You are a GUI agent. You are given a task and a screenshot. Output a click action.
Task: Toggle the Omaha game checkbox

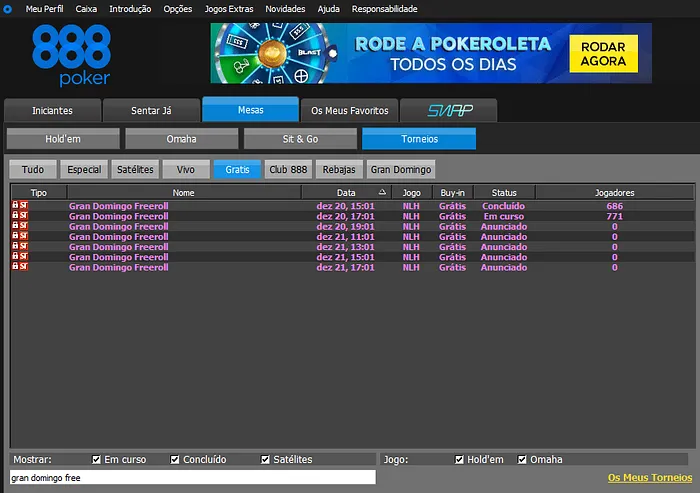pyautogui.click(x=522, y=460)
